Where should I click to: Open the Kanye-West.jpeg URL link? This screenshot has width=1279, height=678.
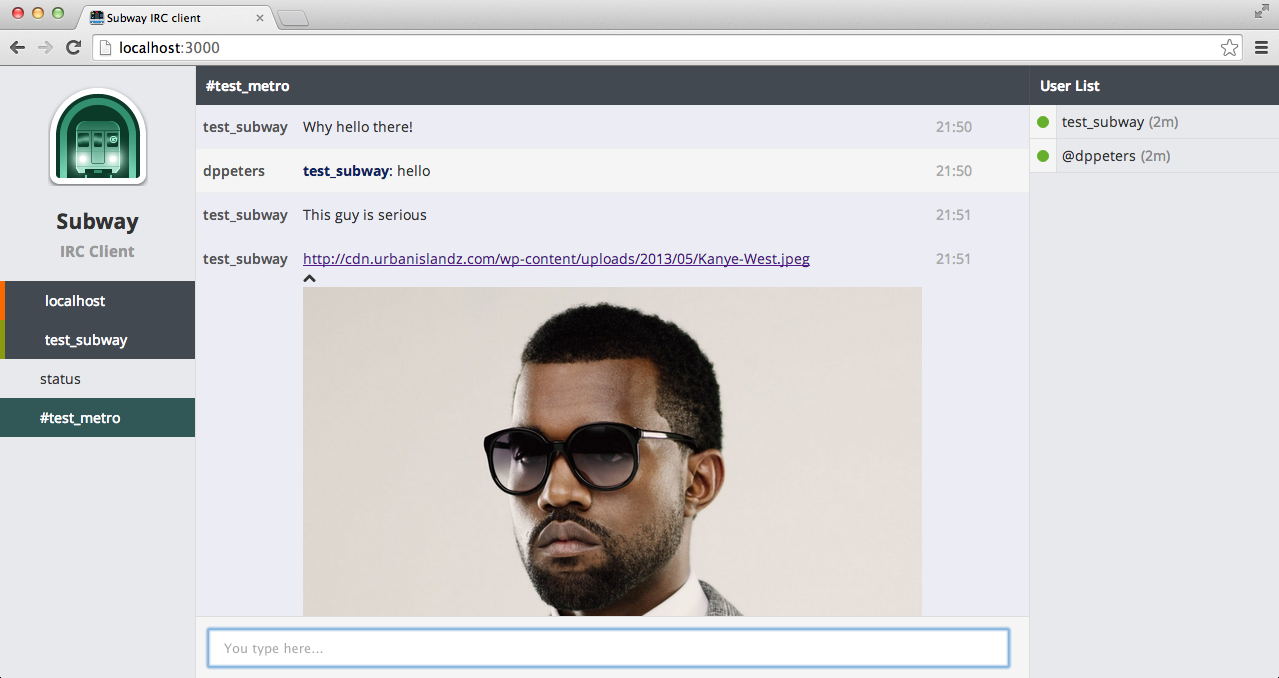(556, 259)
